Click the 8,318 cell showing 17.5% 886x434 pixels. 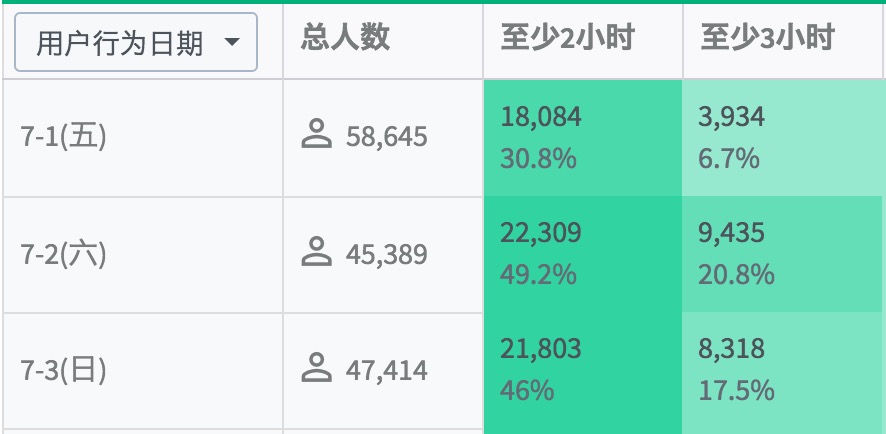(x=782, y=371)
